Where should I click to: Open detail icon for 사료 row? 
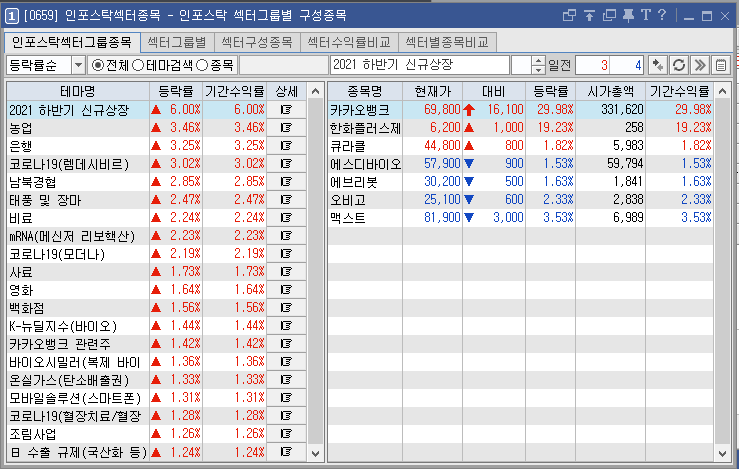click(x=286, y=272)
